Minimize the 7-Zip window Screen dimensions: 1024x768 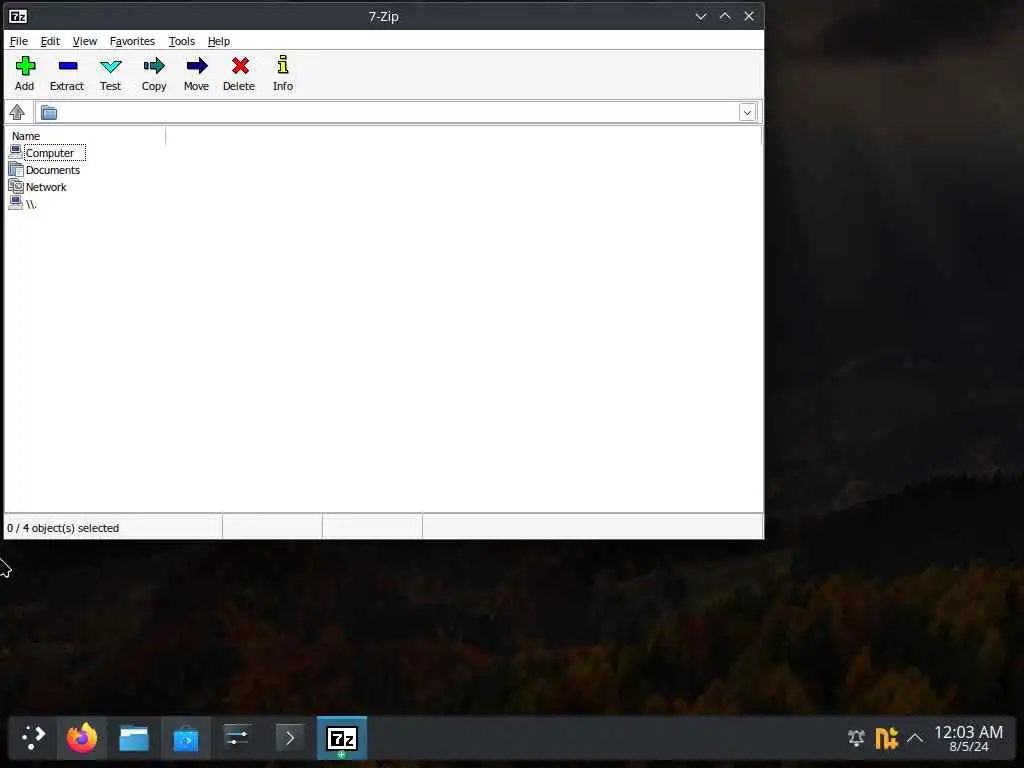701,16
